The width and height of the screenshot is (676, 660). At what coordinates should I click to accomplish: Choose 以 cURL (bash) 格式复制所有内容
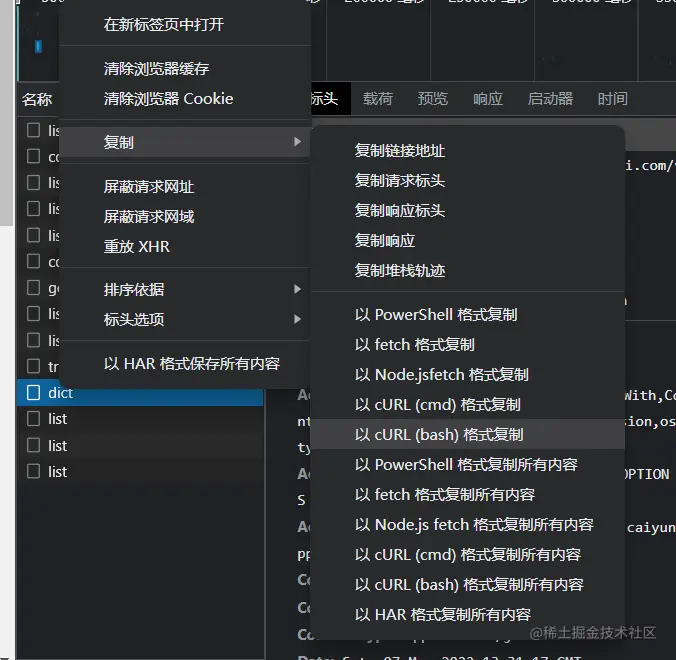point(468,585)
